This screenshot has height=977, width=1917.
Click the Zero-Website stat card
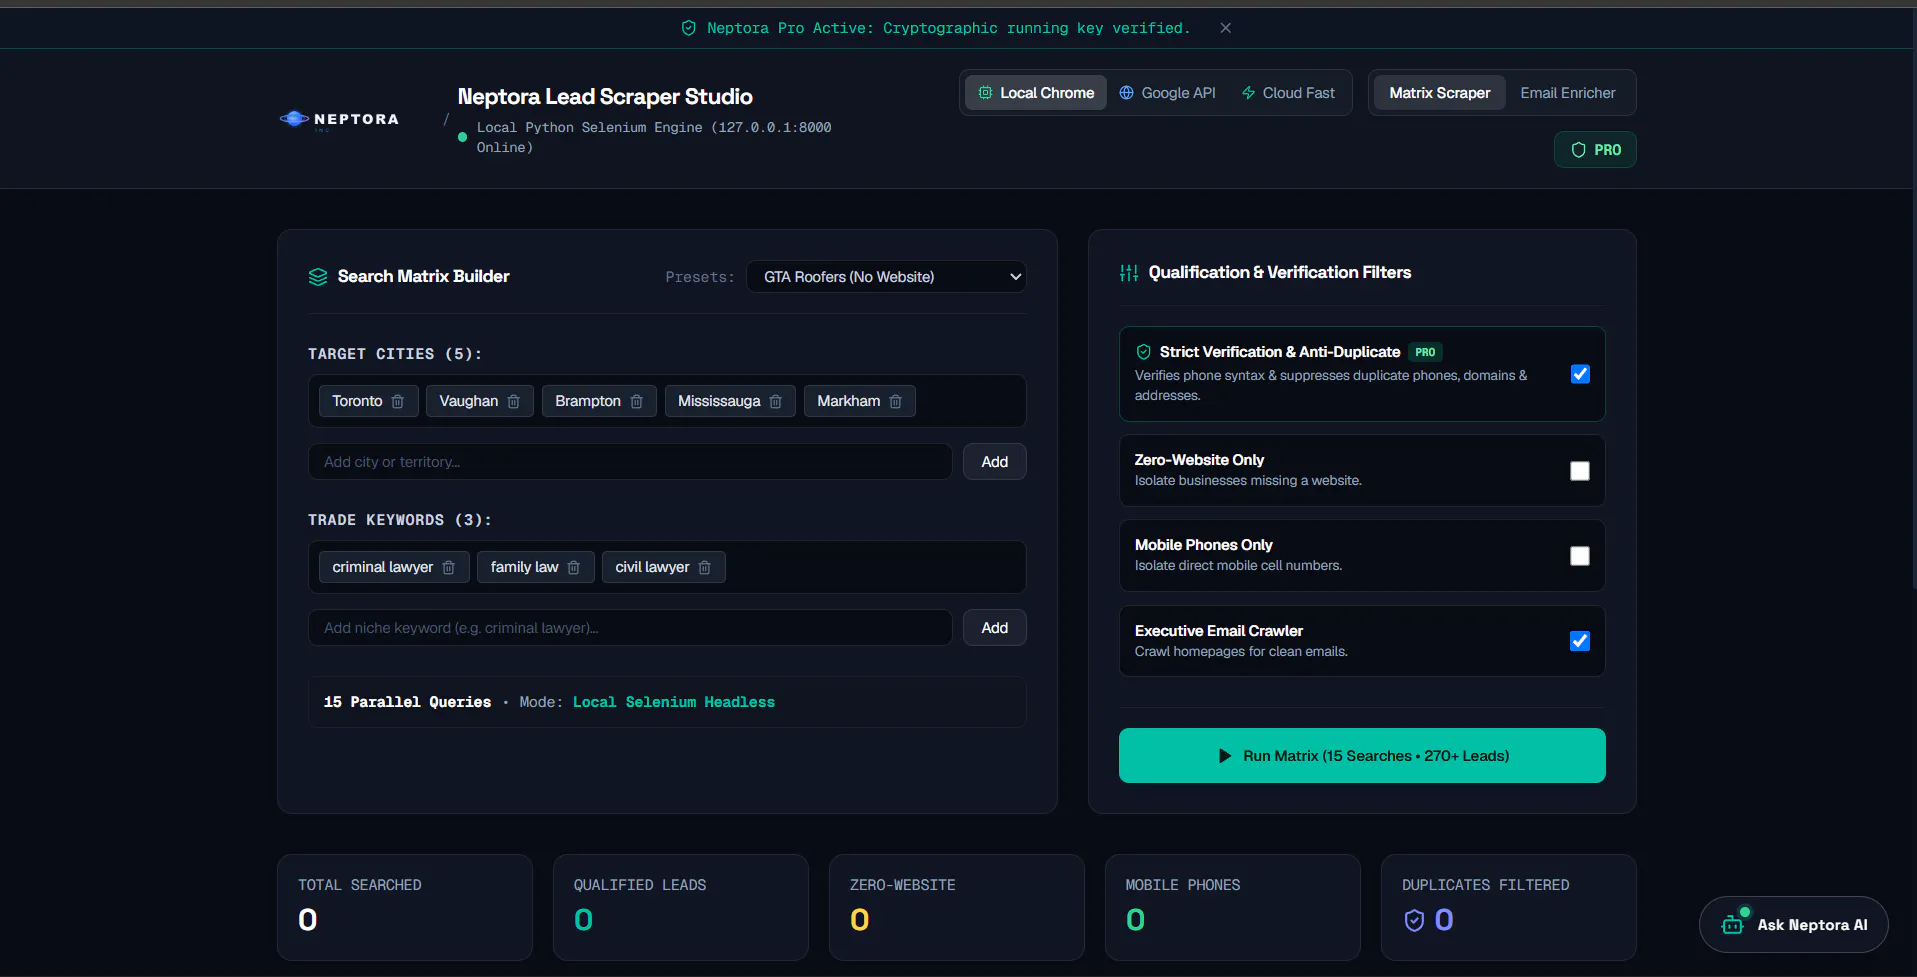(957, 907)
